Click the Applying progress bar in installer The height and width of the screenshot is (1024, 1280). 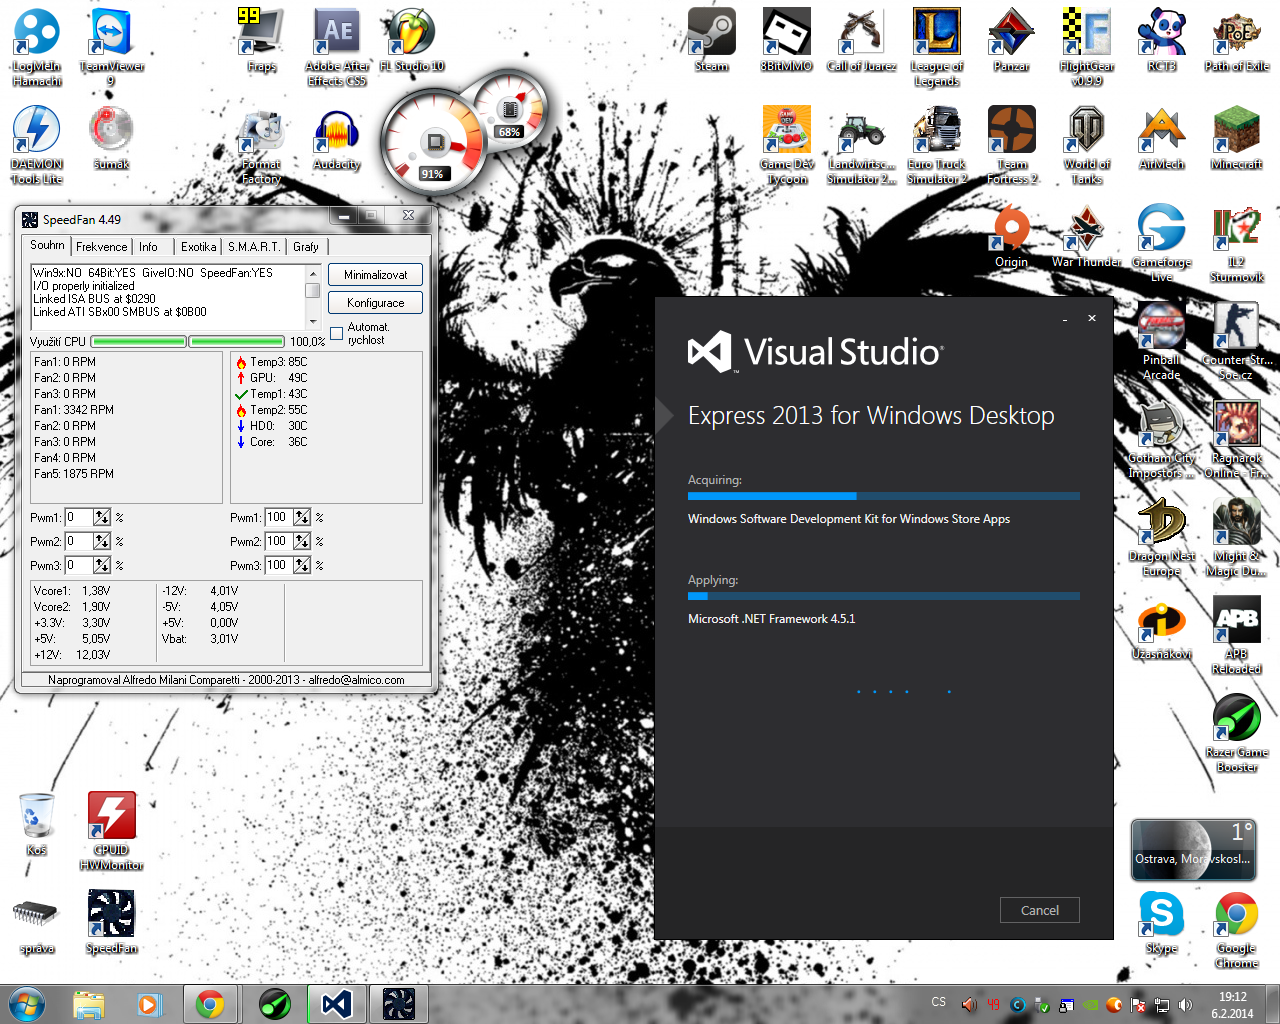(884, 596)
